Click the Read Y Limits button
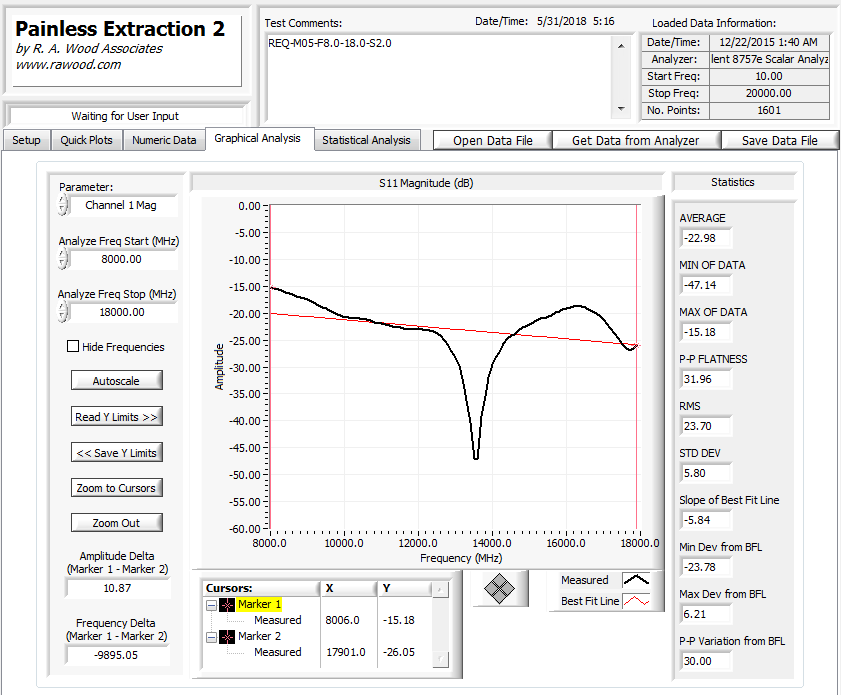This screenshot has width=841, height=695. click(116, 417)
